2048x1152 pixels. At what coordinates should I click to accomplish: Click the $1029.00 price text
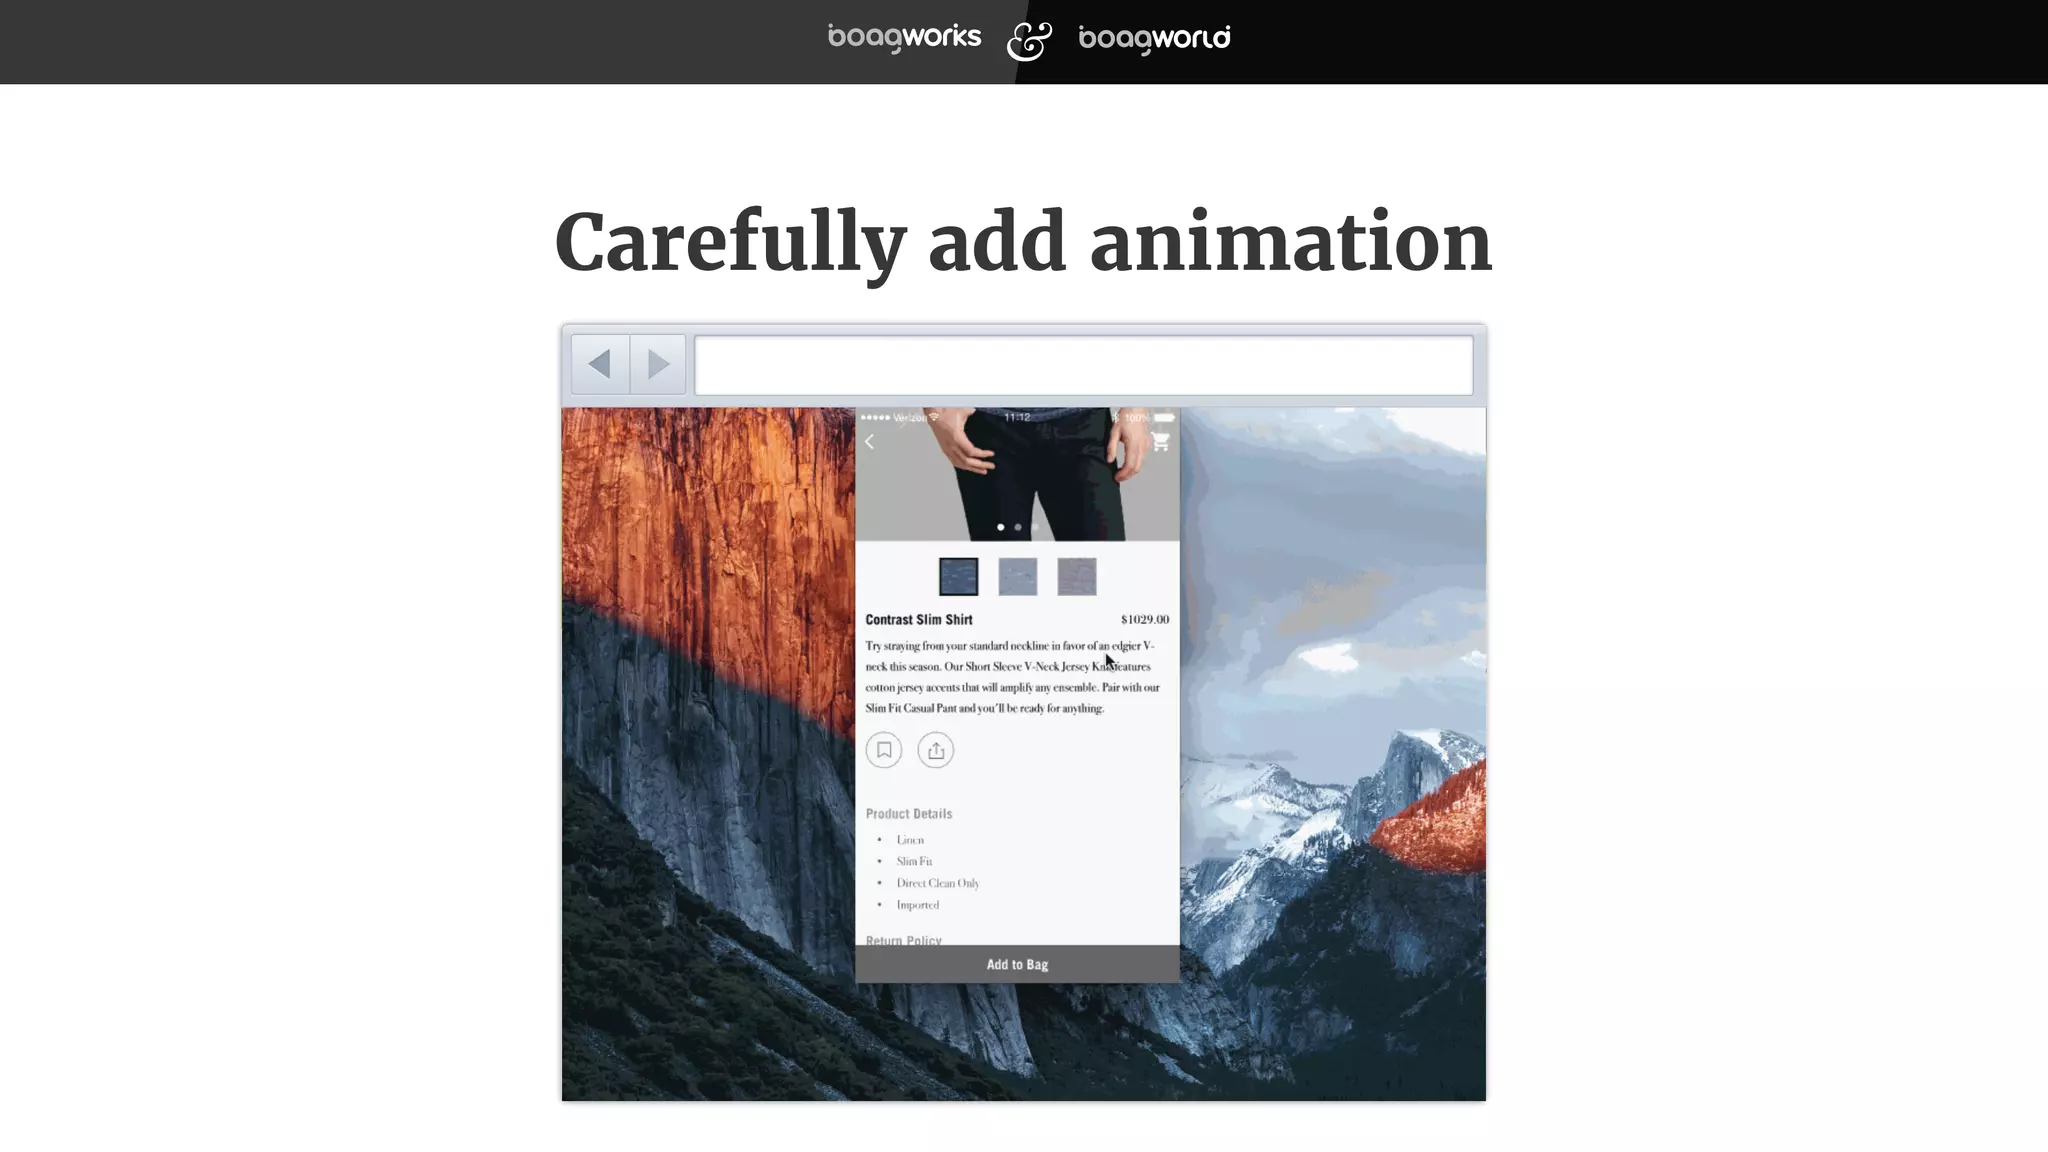click(1145, 620)
